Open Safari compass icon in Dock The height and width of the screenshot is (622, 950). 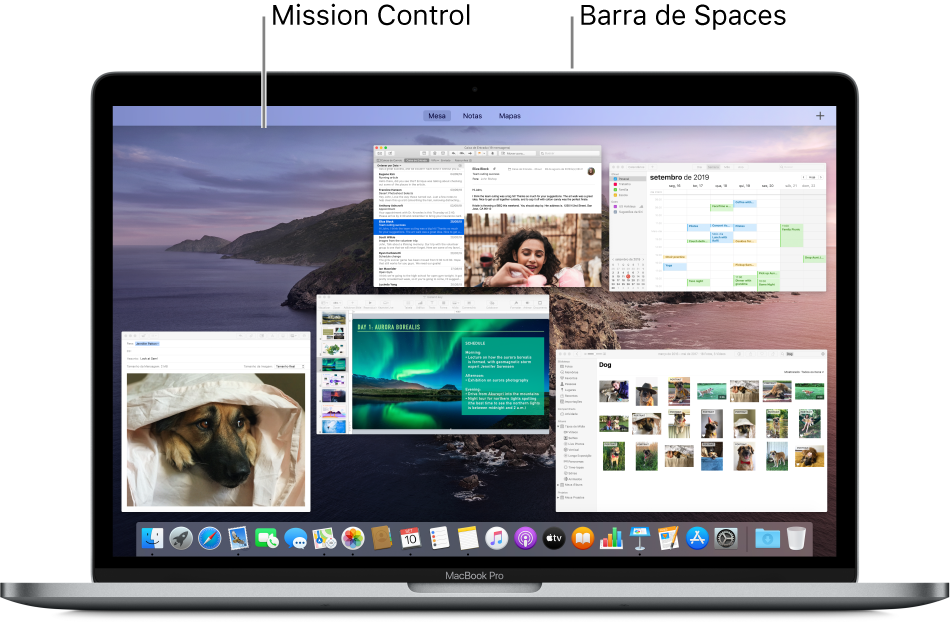[210, 538]
